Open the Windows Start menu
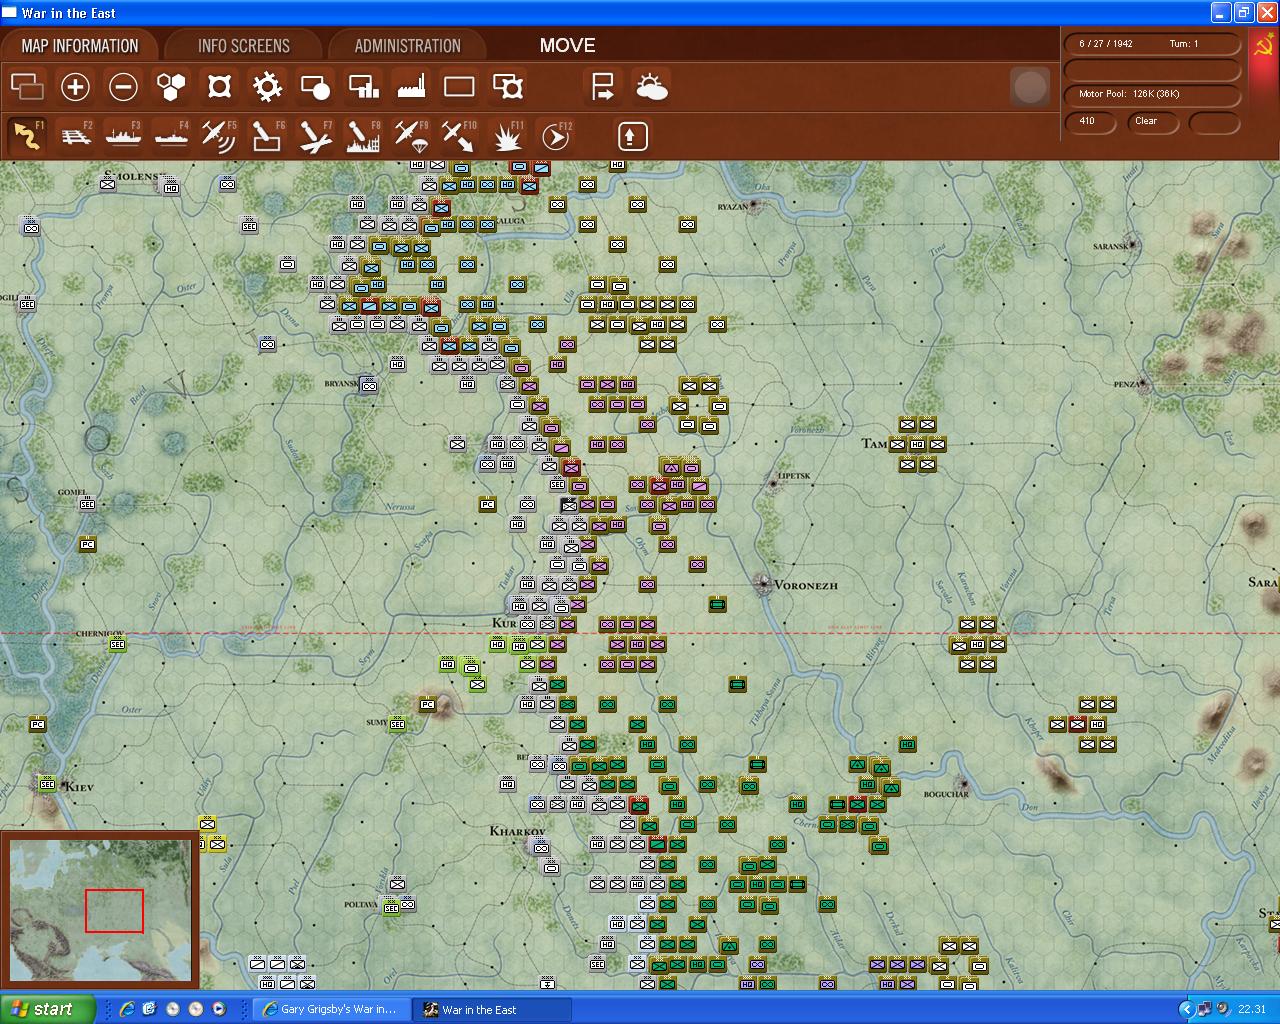1280x1024 pixels. [x=47, y=1009]
